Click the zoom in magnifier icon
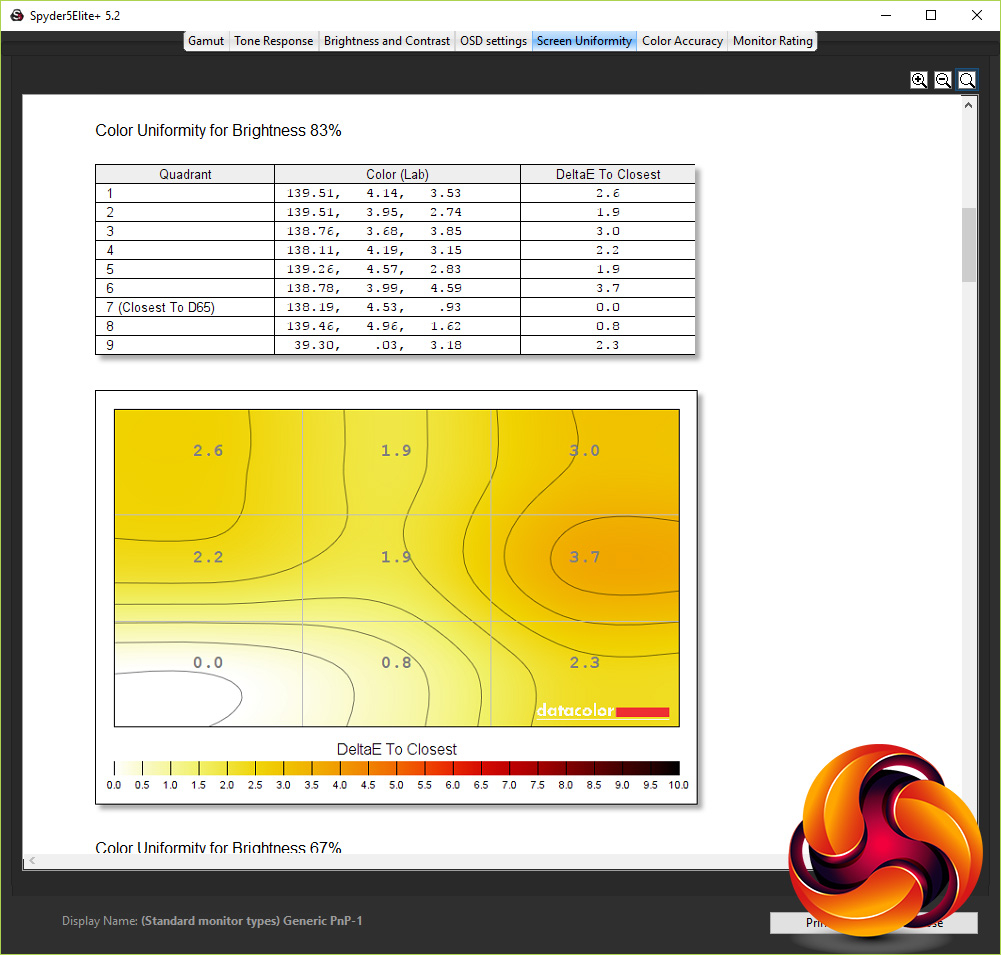 [x=919, y=80]
